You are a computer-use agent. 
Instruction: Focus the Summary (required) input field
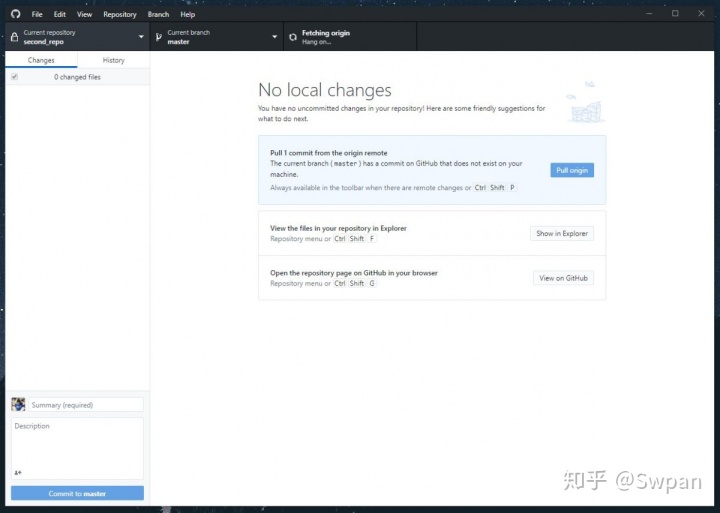coord(86,405)
